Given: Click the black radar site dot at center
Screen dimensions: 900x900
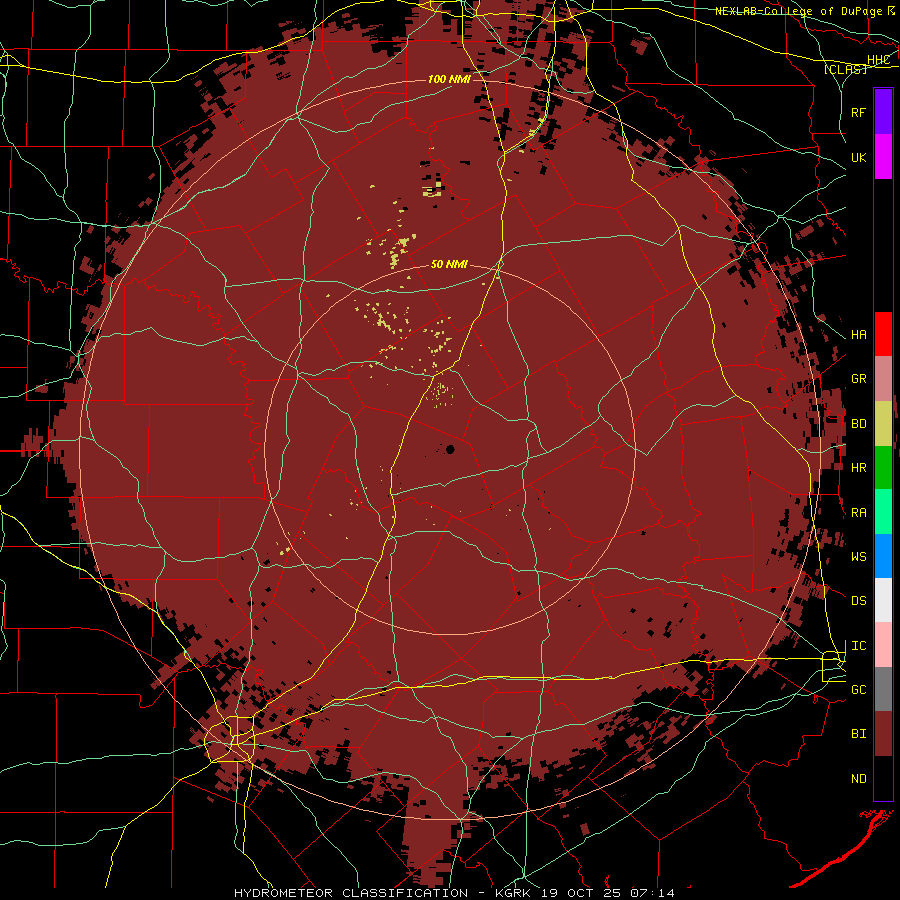Looking at the screenshot, I should (x=450, y=449).
